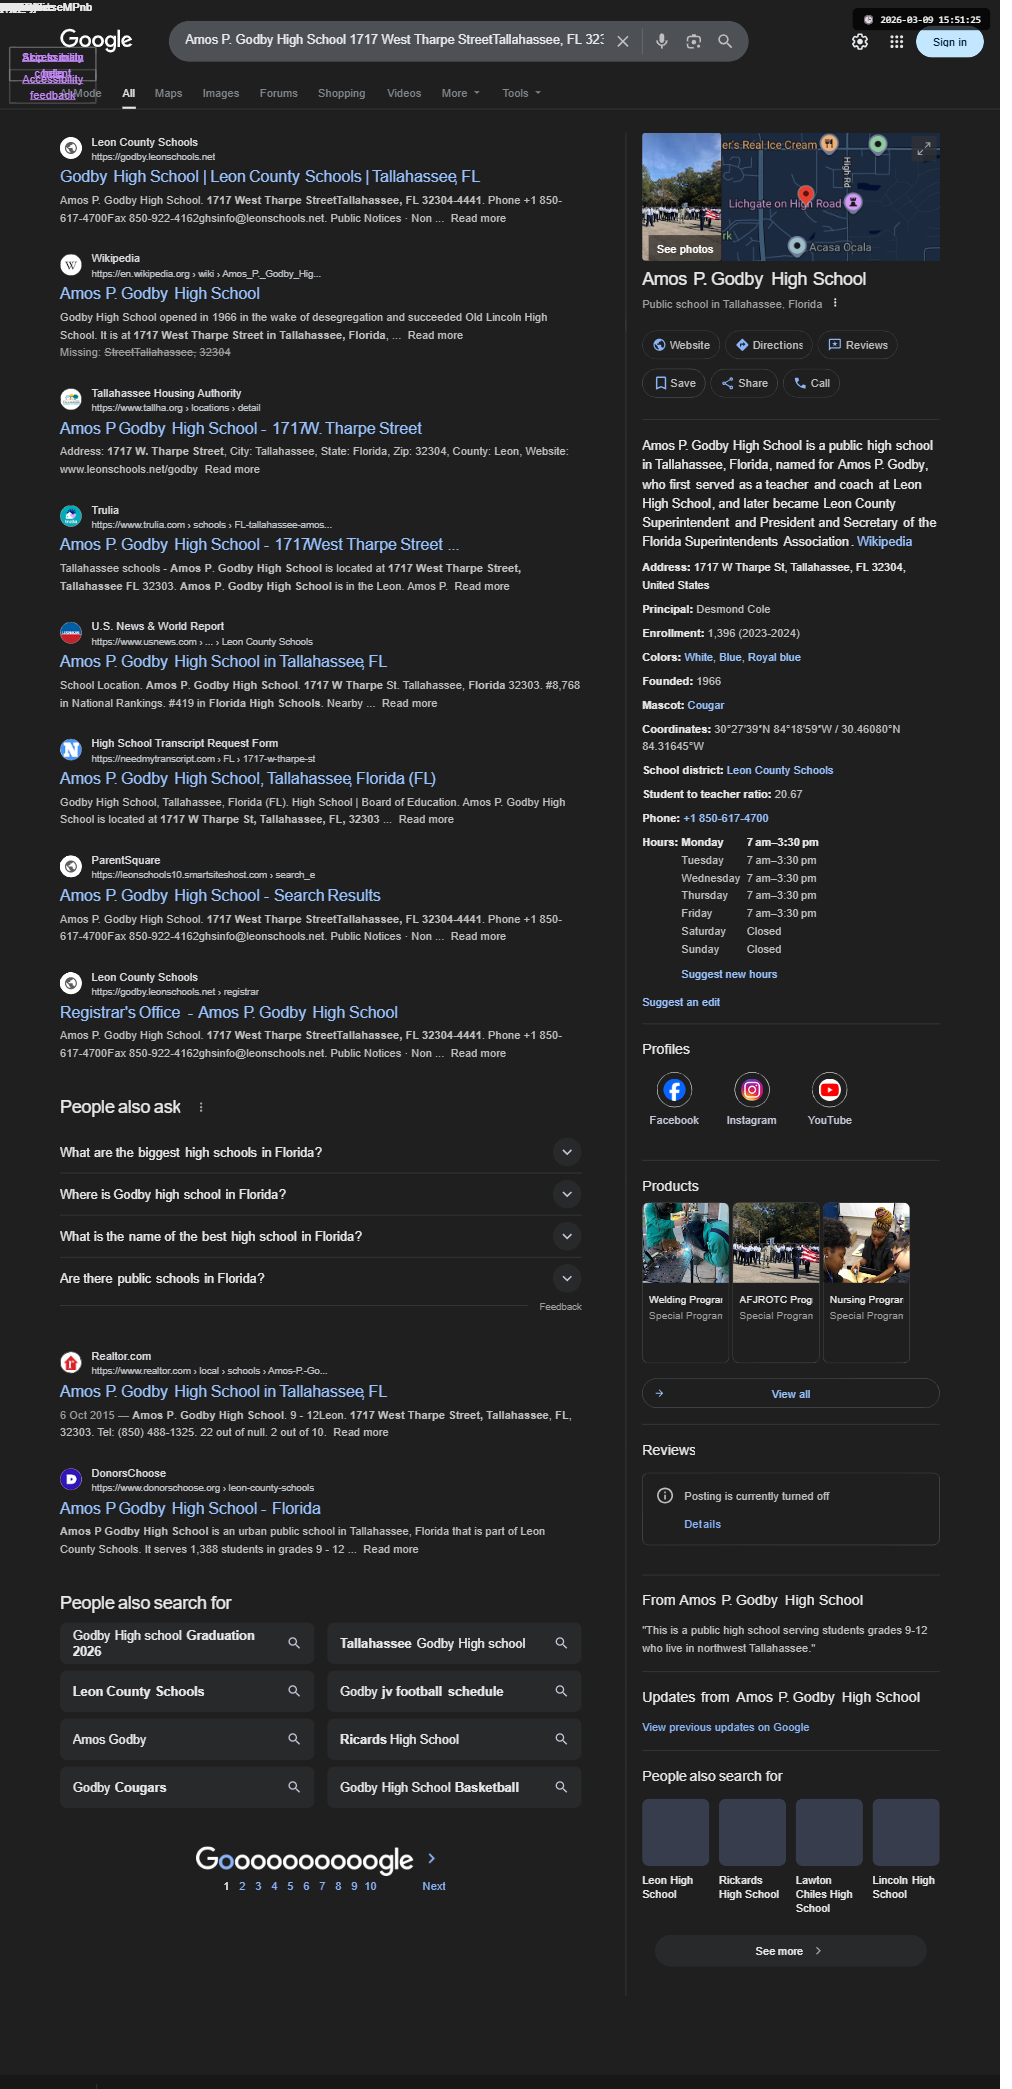Click the red map pin marker
The height and width of the screenshot is (2089, 1012).
(806, 194)
